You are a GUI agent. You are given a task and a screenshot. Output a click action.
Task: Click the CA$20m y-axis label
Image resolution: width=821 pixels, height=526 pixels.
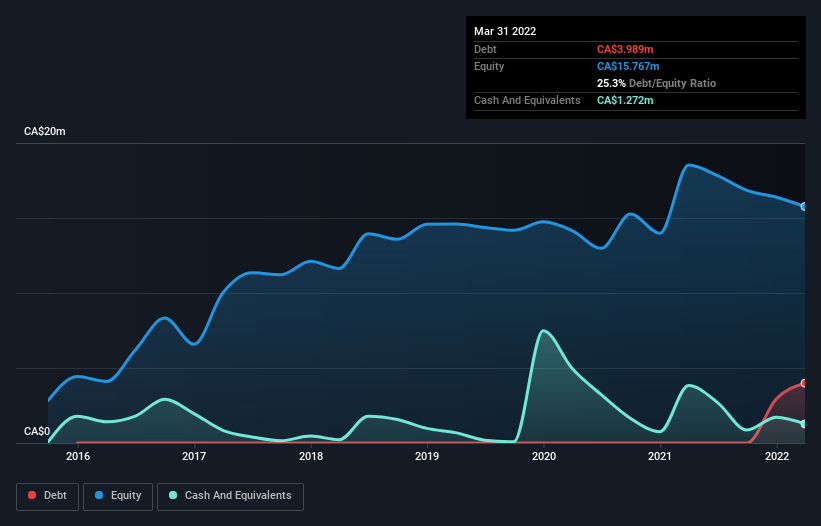pos(45,131)
